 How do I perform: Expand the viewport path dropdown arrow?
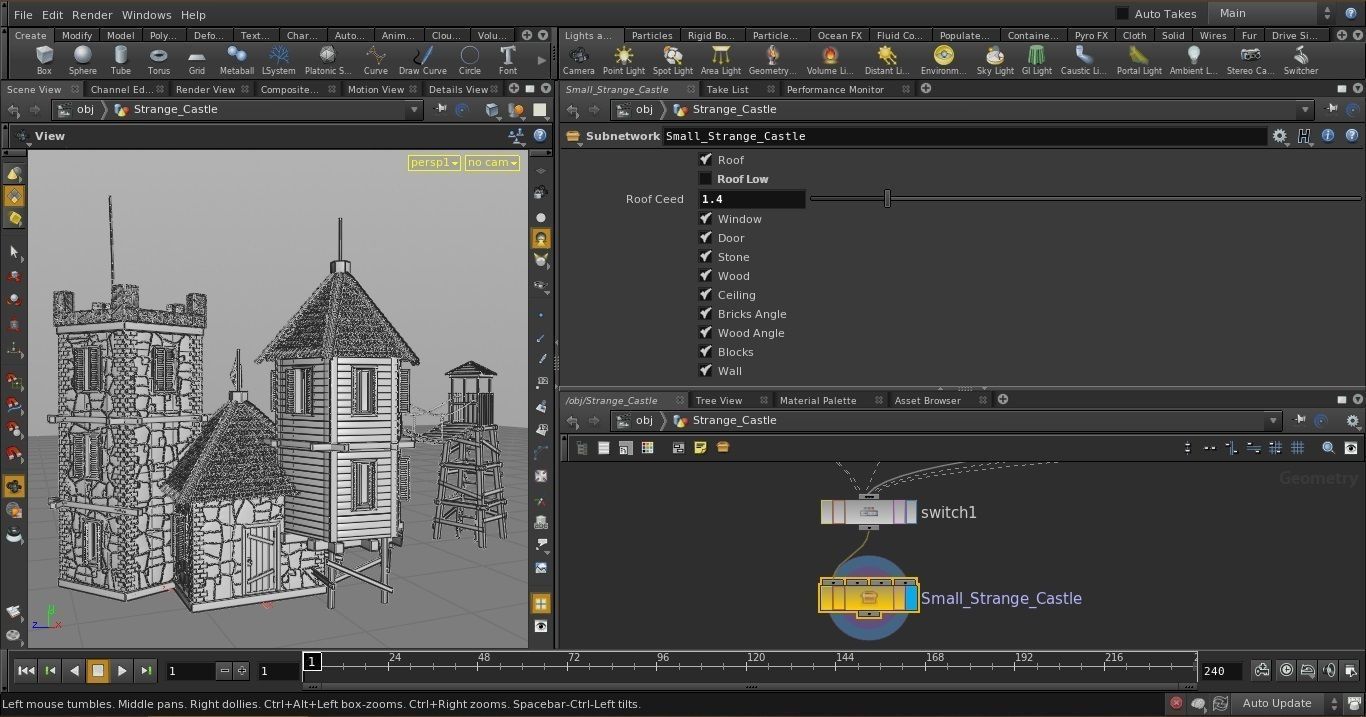coord(414,110)
